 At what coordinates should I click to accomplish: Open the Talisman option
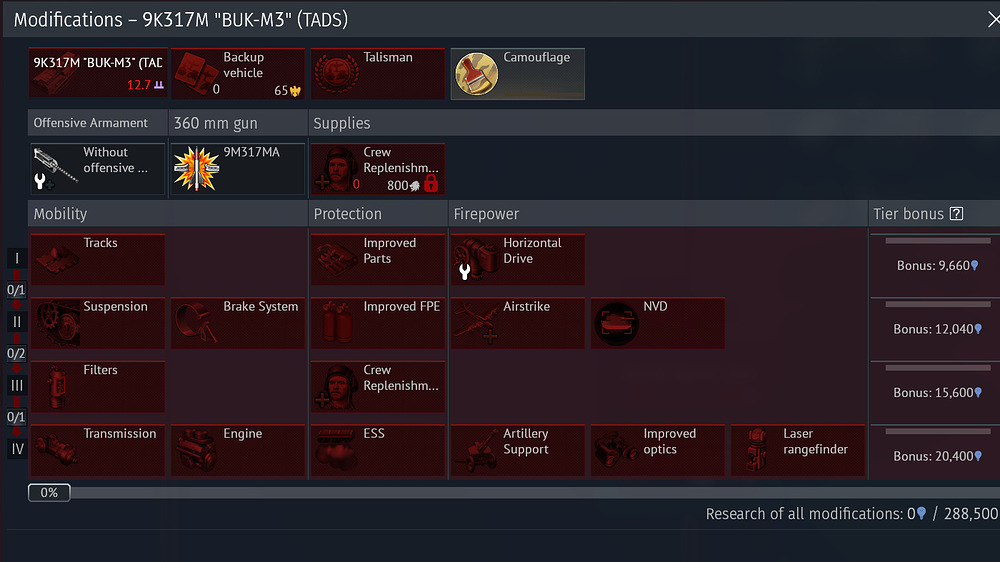pyautogui.click(x=378, y=73)
